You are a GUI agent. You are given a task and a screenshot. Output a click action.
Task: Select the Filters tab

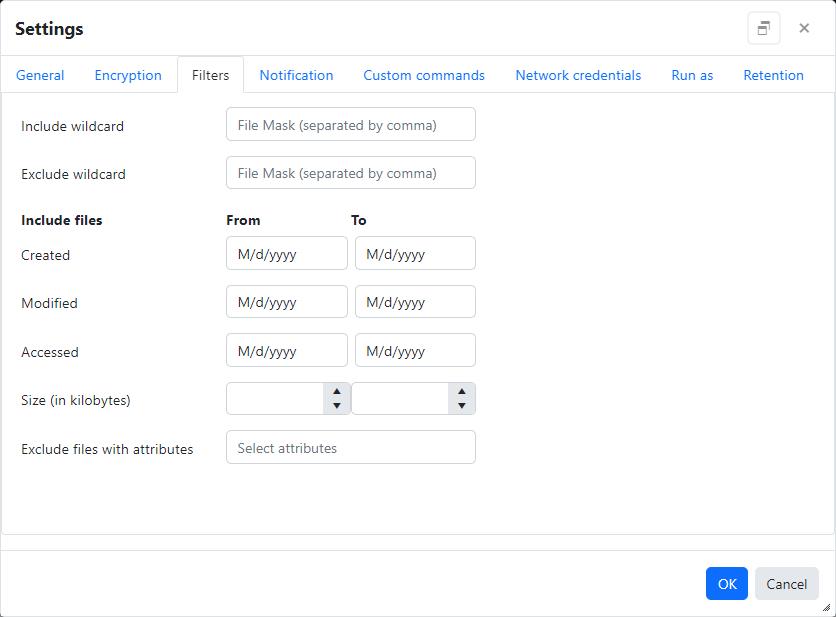(x=211, y=75)
